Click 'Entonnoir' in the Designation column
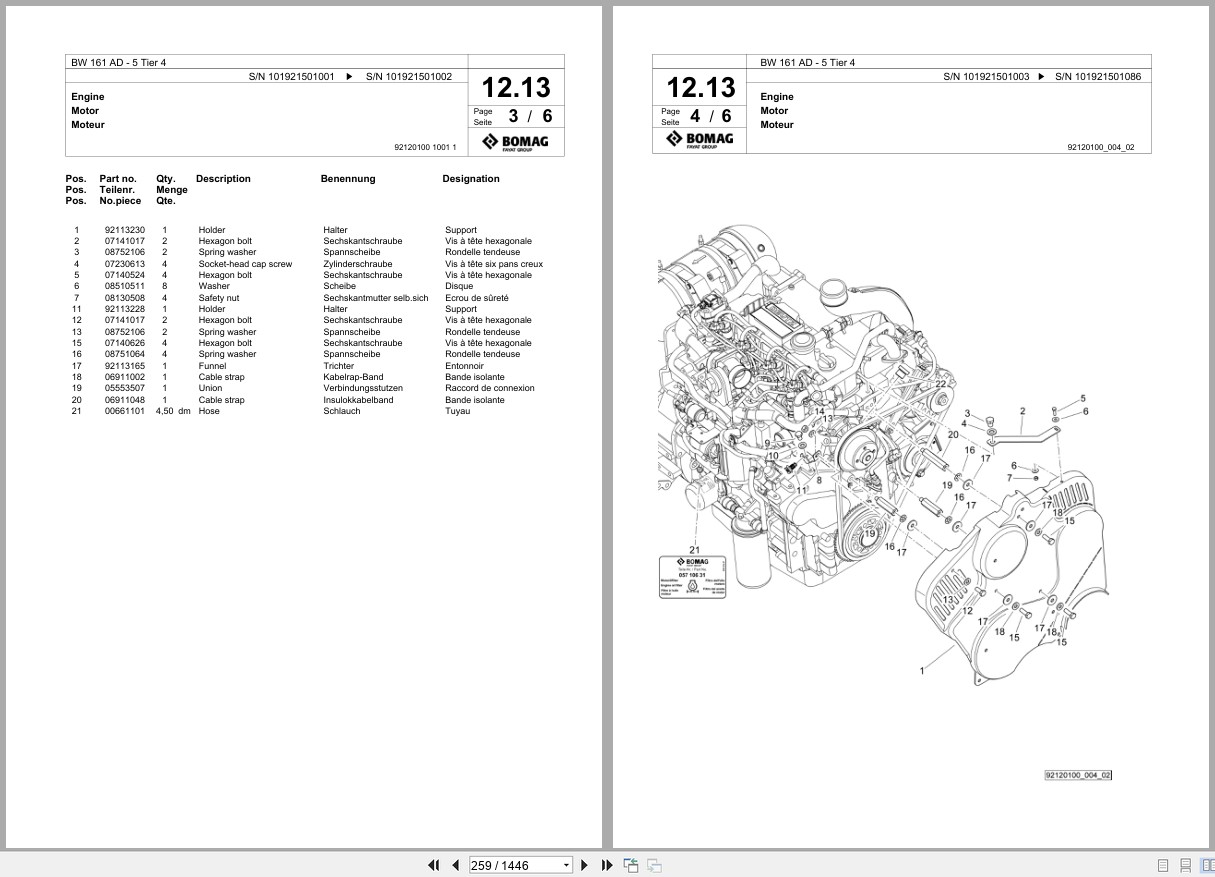 coord(465,366)
